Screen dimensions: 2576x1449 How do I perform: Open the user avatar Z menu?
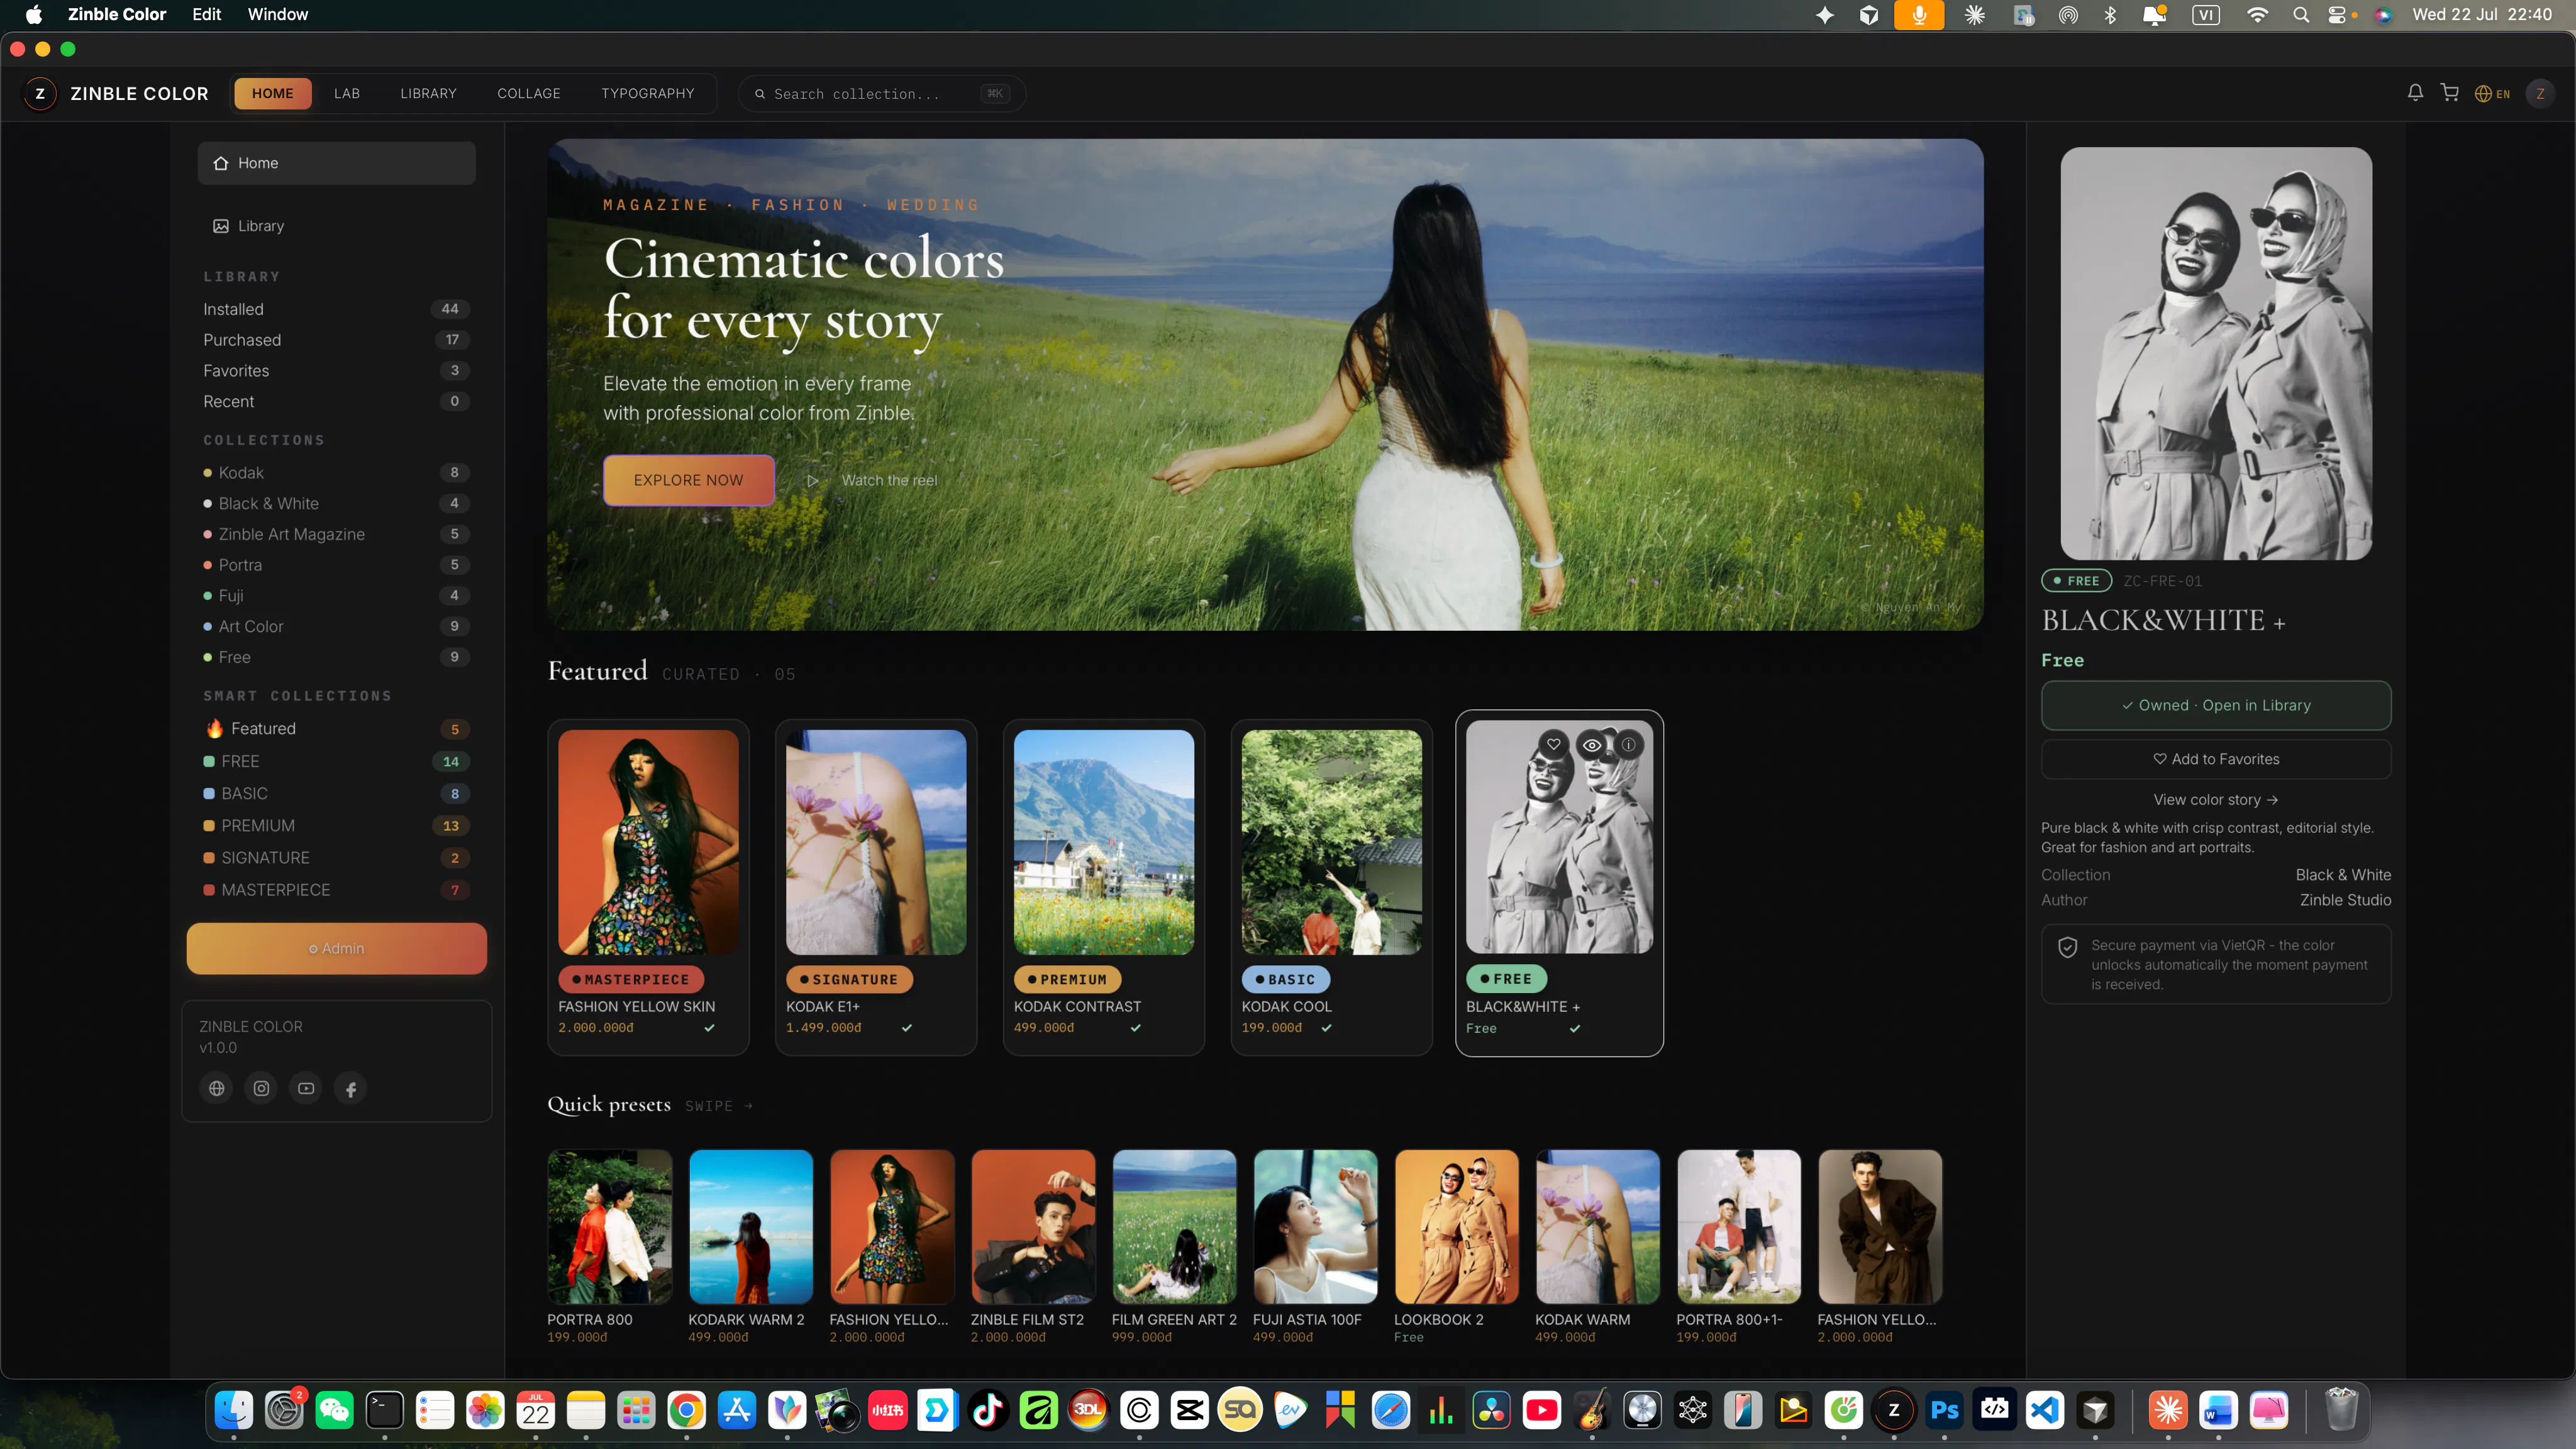[x=2540, y=94]
